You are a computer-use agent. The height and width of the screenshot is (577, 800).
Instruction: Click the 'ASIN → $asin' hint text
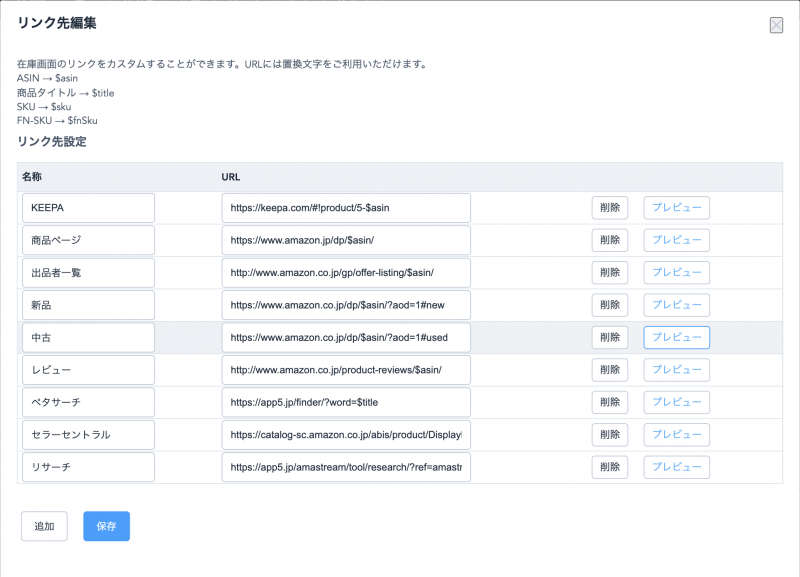[x=47, y=78]
